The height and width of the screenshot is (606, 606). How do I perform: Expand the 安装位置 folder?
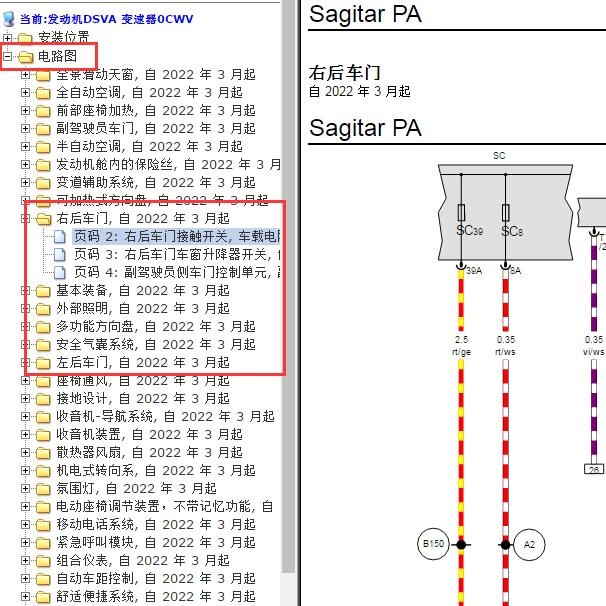pos(7,38)
